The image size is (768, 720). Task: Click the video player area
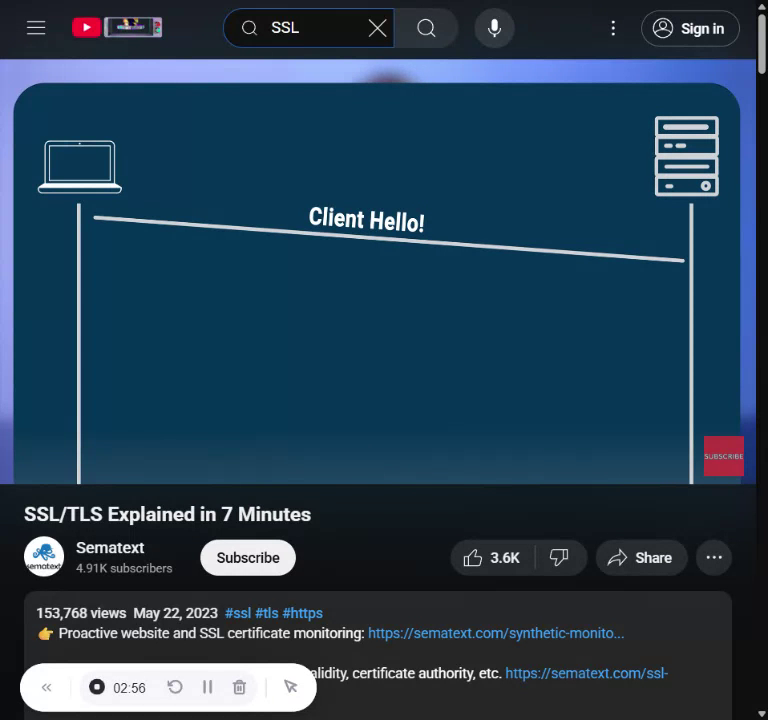click(x=377, y=271)
